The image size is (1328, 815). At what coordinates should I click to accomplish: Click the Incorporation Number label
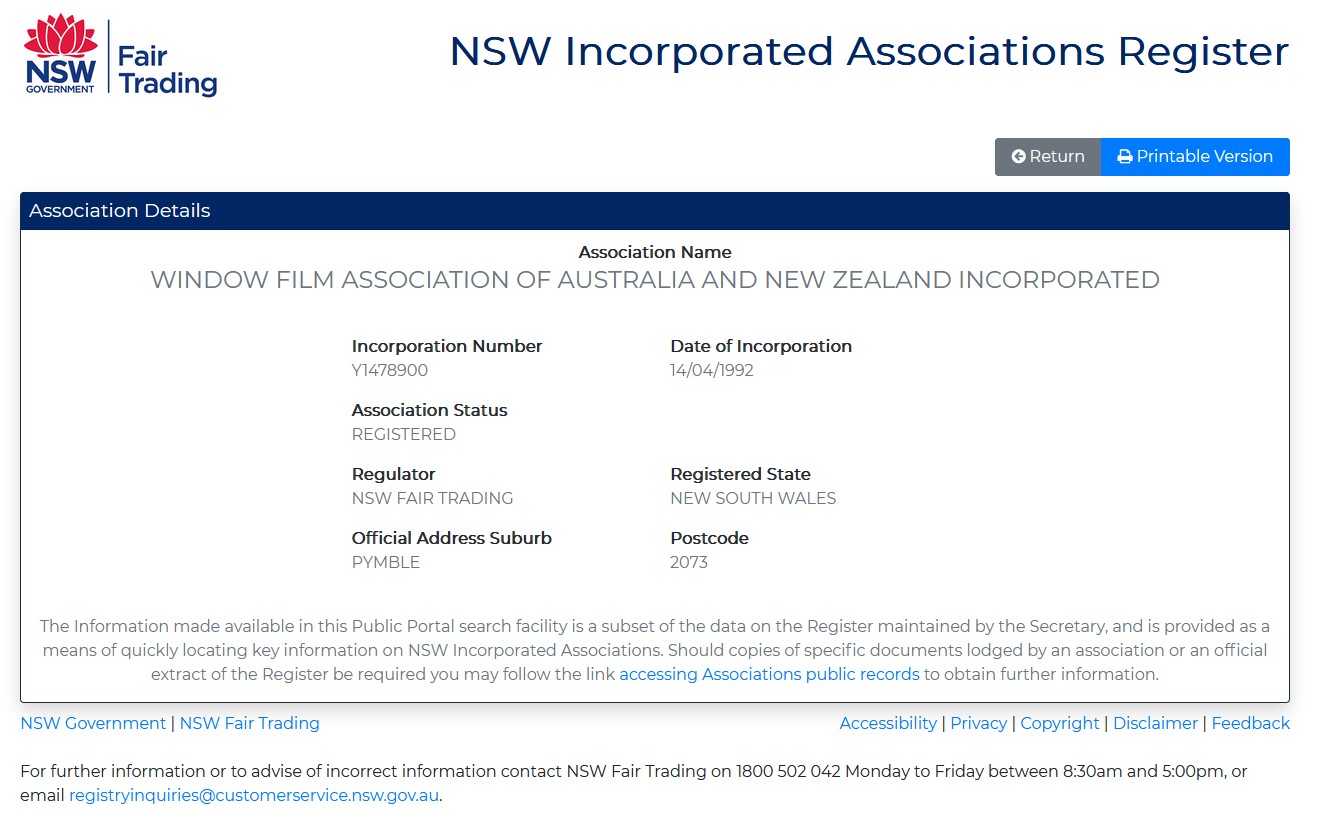pos(447,346)
